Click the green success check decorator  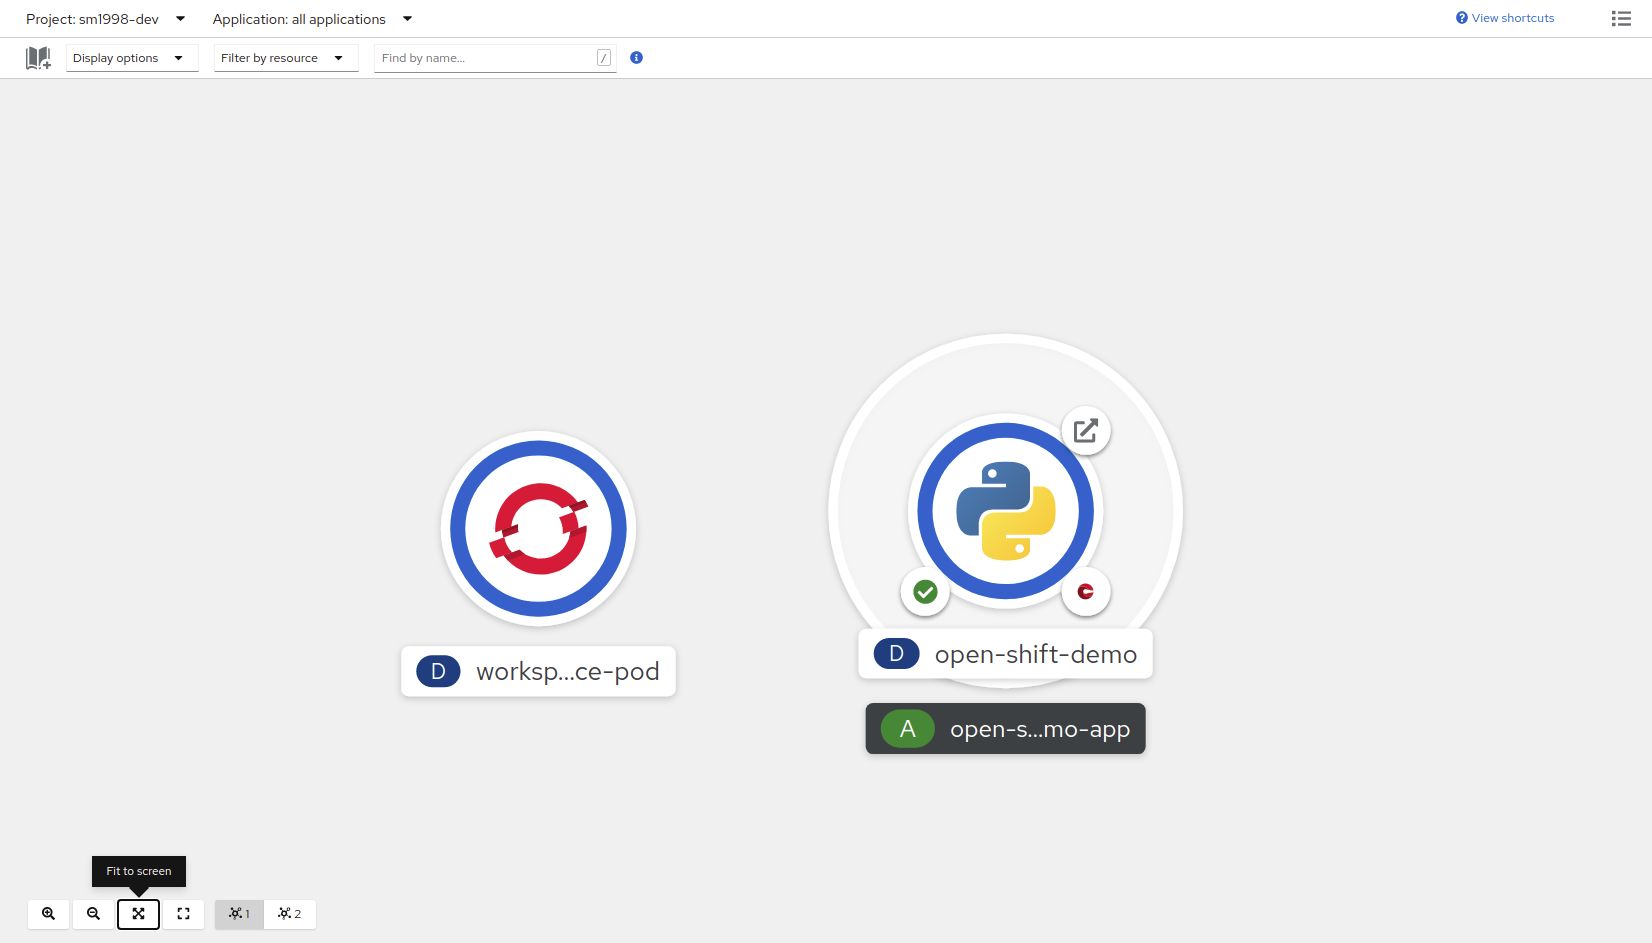925,592
